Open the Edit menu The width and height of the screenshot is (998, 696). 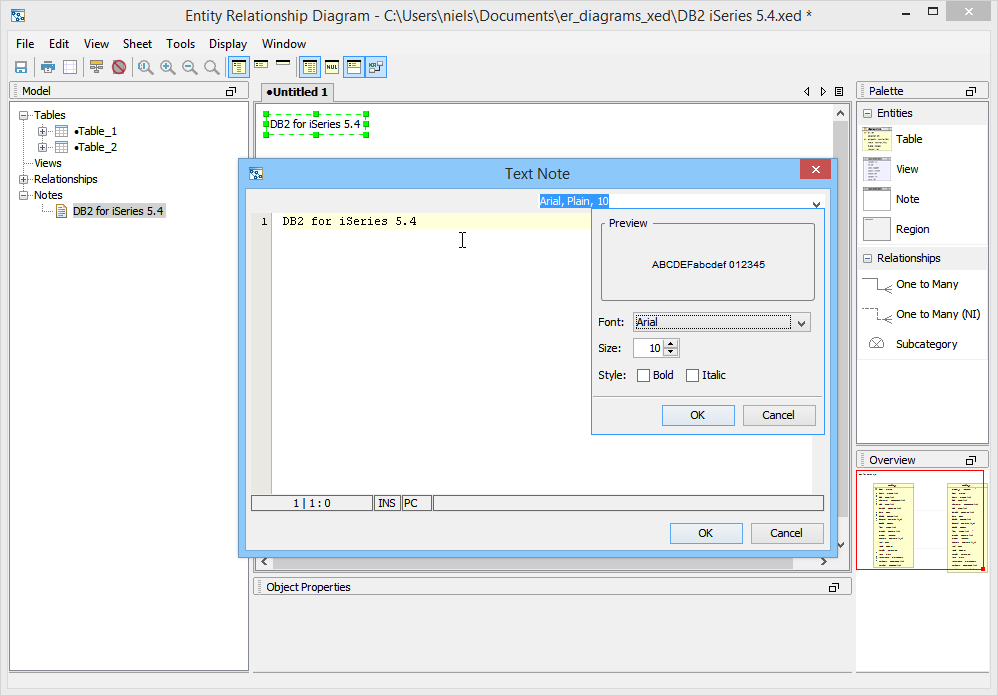59,44
